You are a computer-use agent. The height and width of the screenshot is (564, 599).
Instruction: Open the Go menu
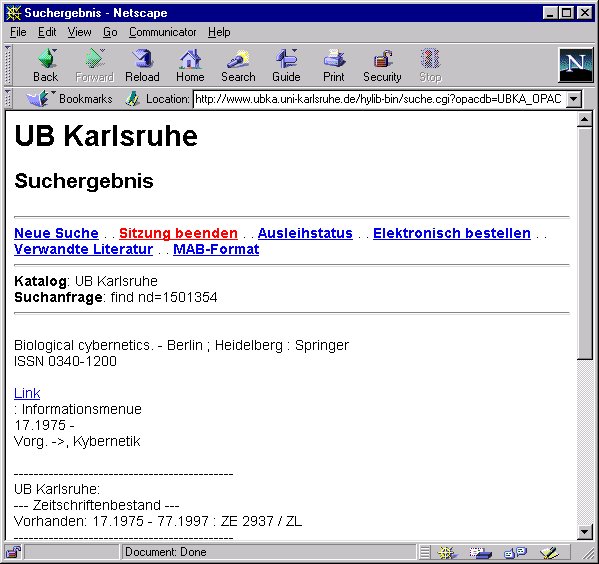pos(110,32)
